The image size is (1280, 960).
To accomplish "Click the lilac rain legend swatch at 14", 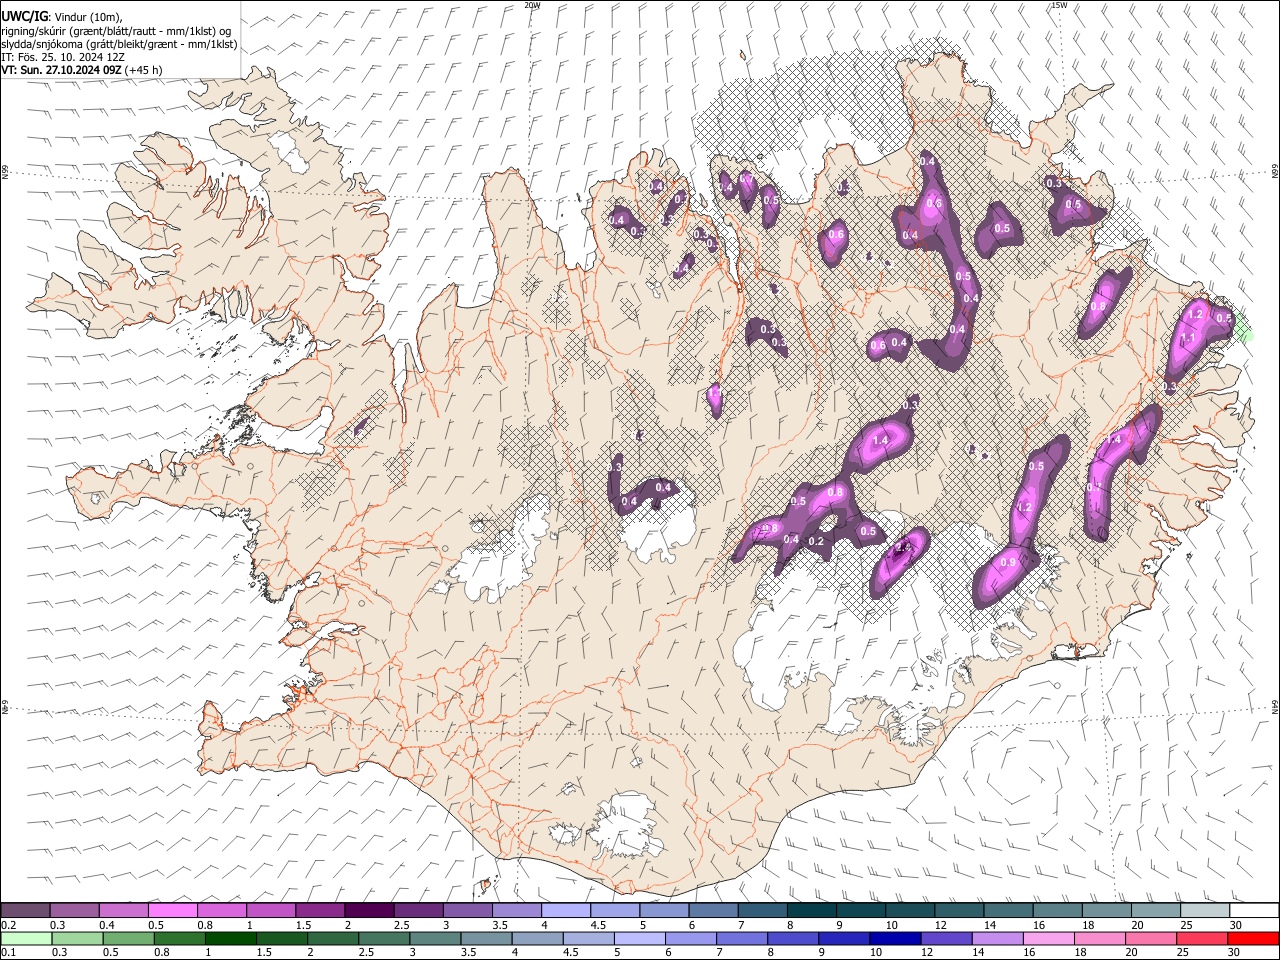I will tap(996, 938).
